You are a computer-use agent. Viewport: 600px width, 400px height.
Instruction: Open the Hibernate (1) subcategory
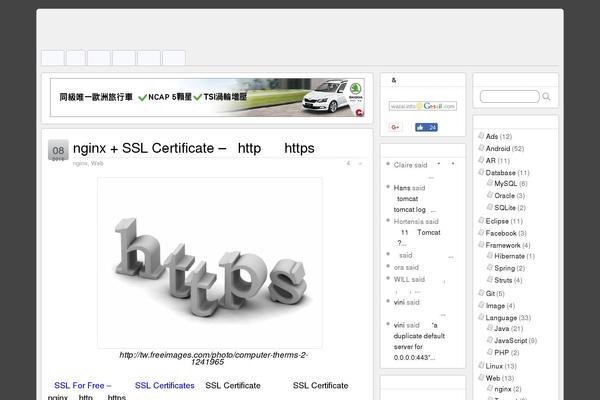(514, 256)
